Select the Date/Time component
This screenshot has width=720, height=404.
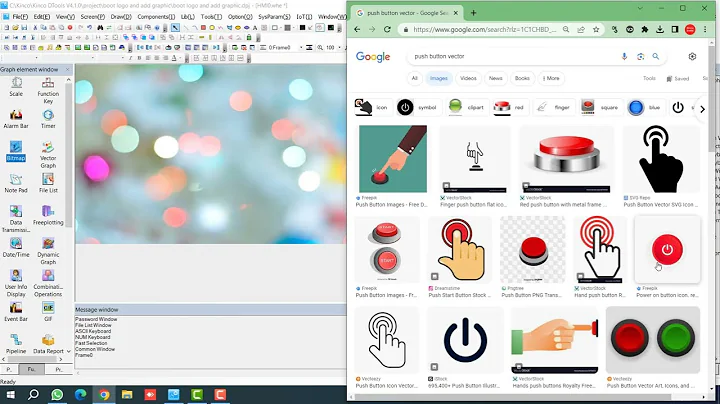coord(16,247)
